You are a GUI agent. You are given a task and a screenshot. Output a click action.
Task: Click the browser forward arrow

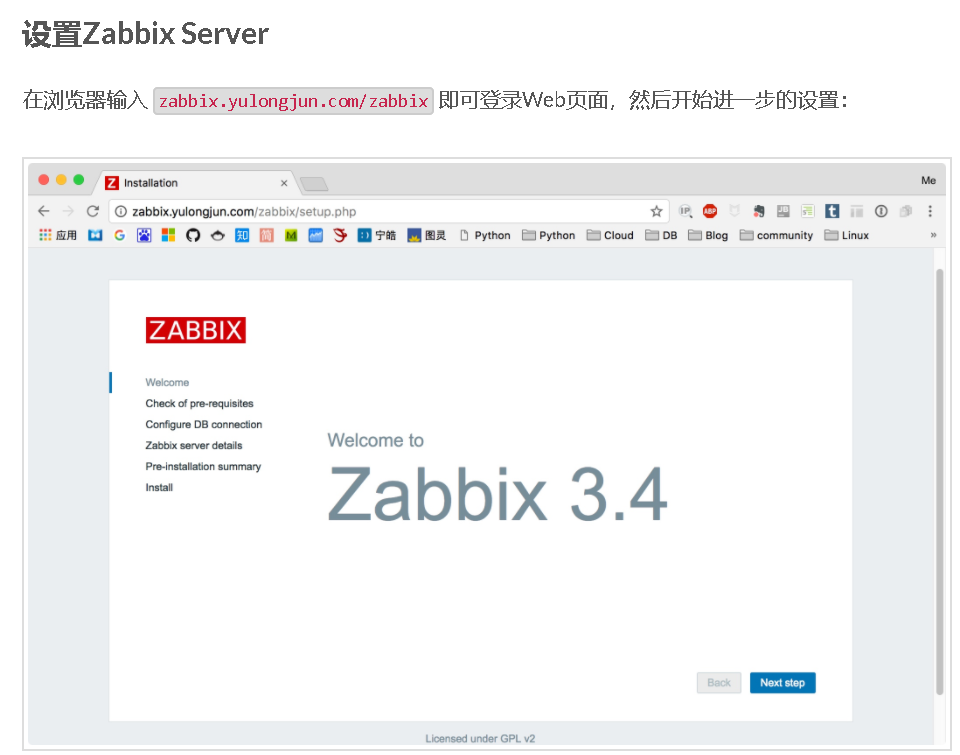[x=68, y=211]
